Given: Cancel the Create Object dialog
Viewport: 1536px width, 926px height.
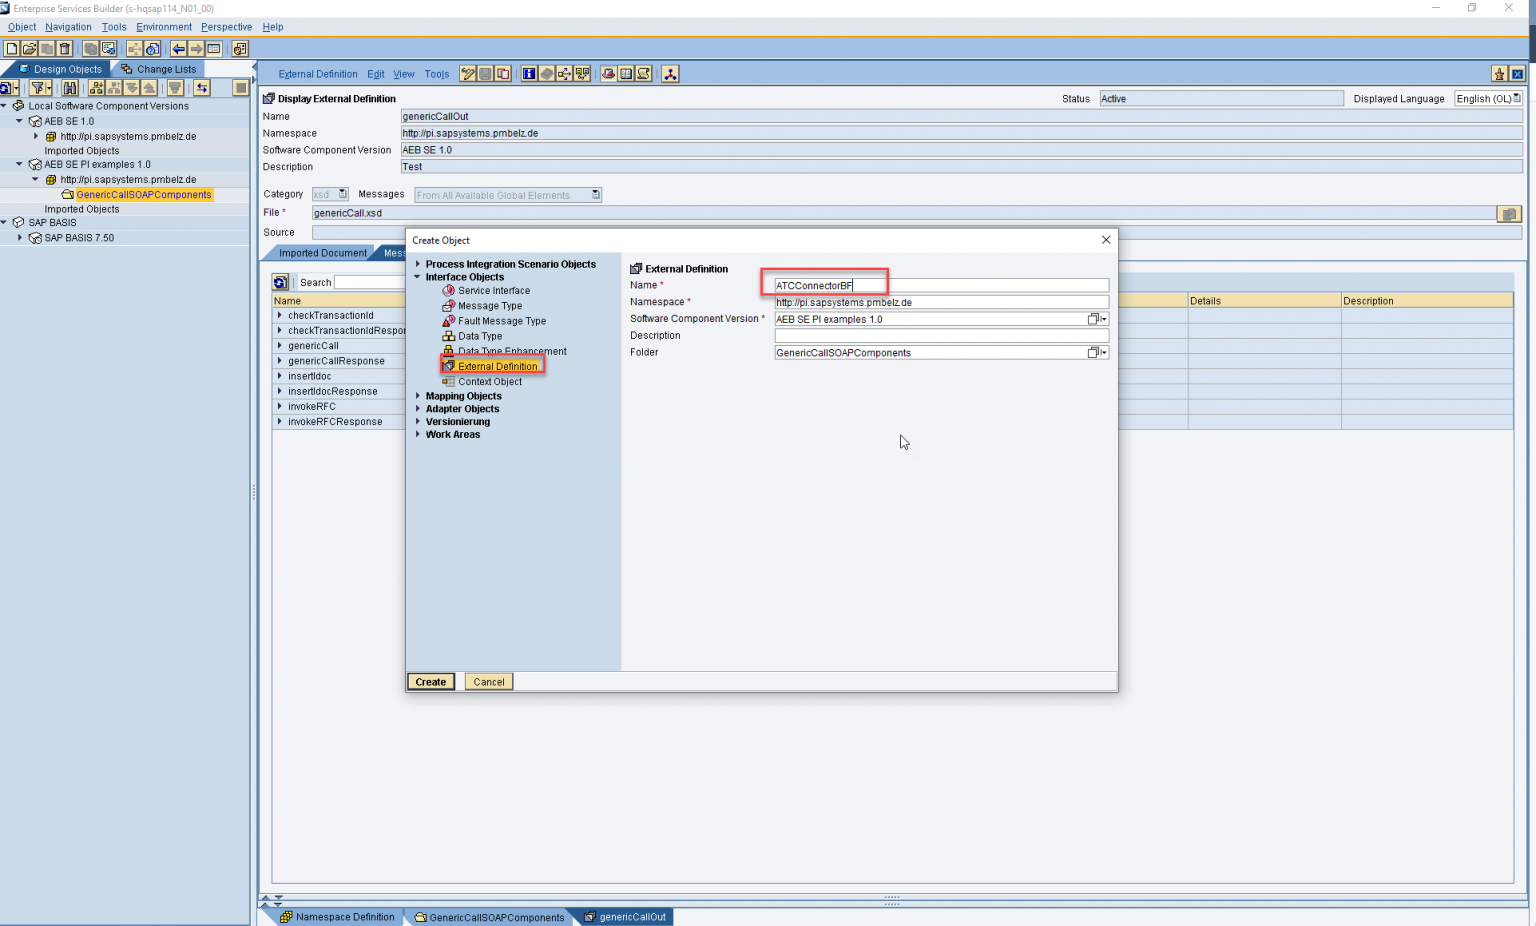Looking at the screenshot, I should 488,681.
